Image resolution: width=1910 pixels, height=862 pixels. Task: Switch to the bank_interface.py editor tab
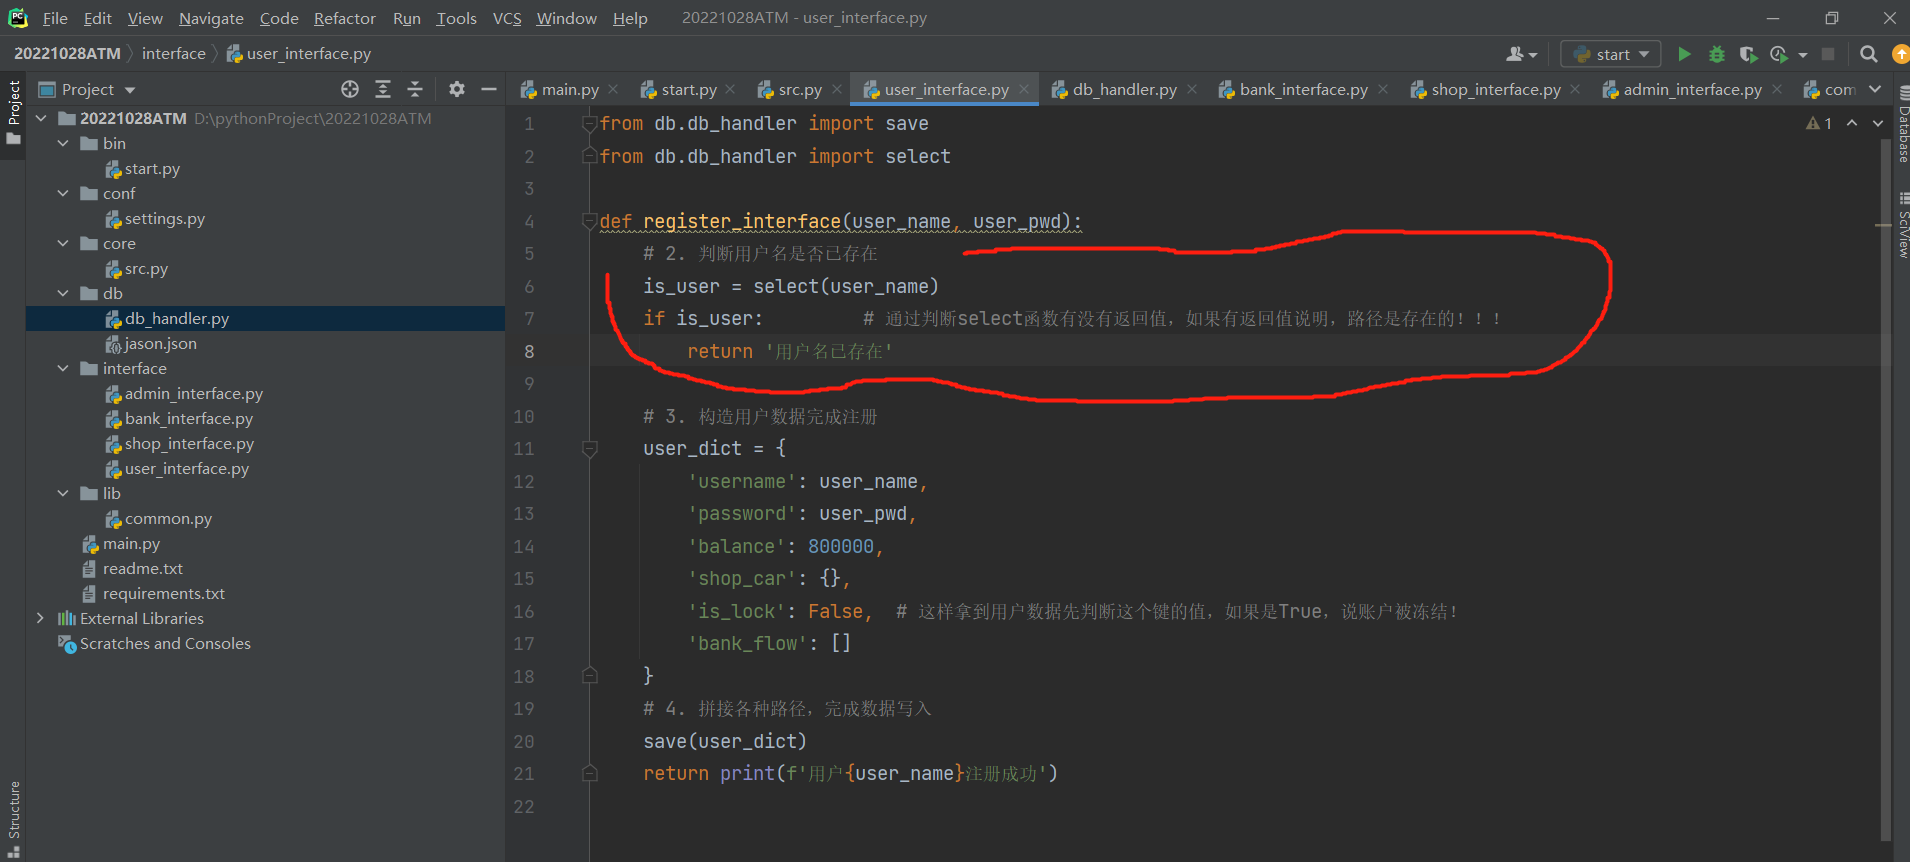1303,89
